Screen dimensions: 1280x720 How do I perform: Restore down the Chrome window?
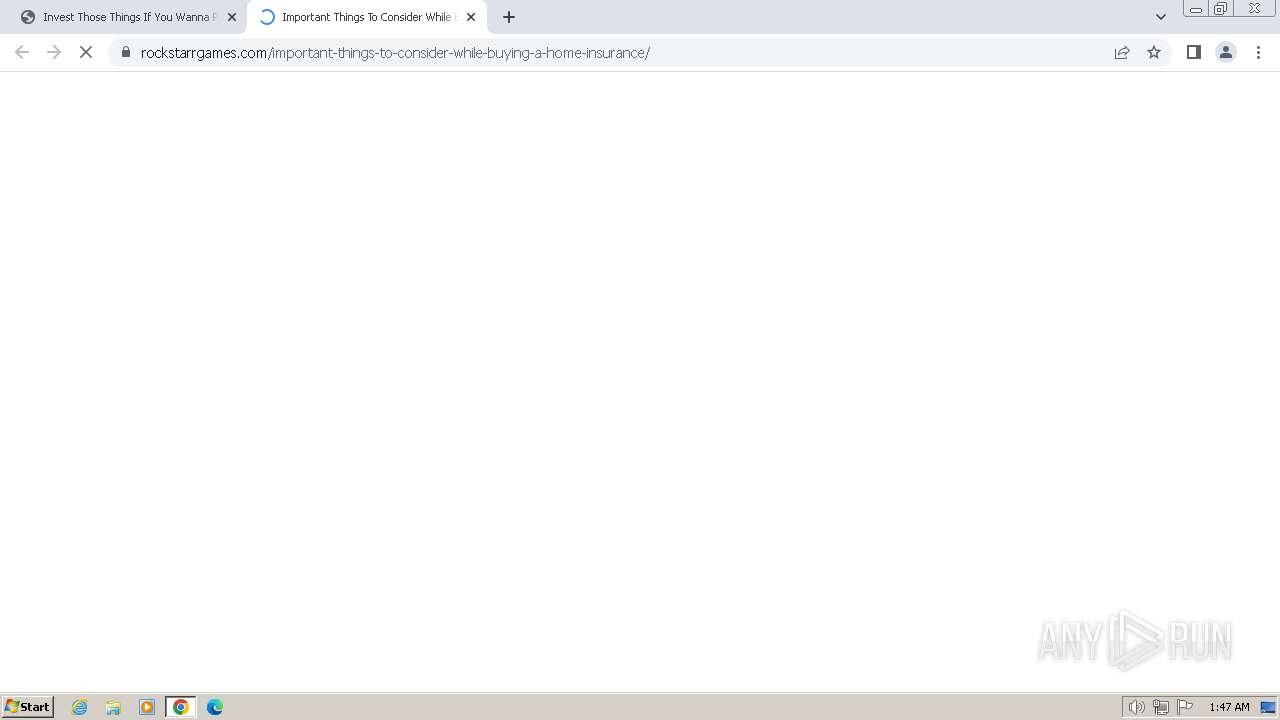pyautogui.click(x=1221, y=9)
